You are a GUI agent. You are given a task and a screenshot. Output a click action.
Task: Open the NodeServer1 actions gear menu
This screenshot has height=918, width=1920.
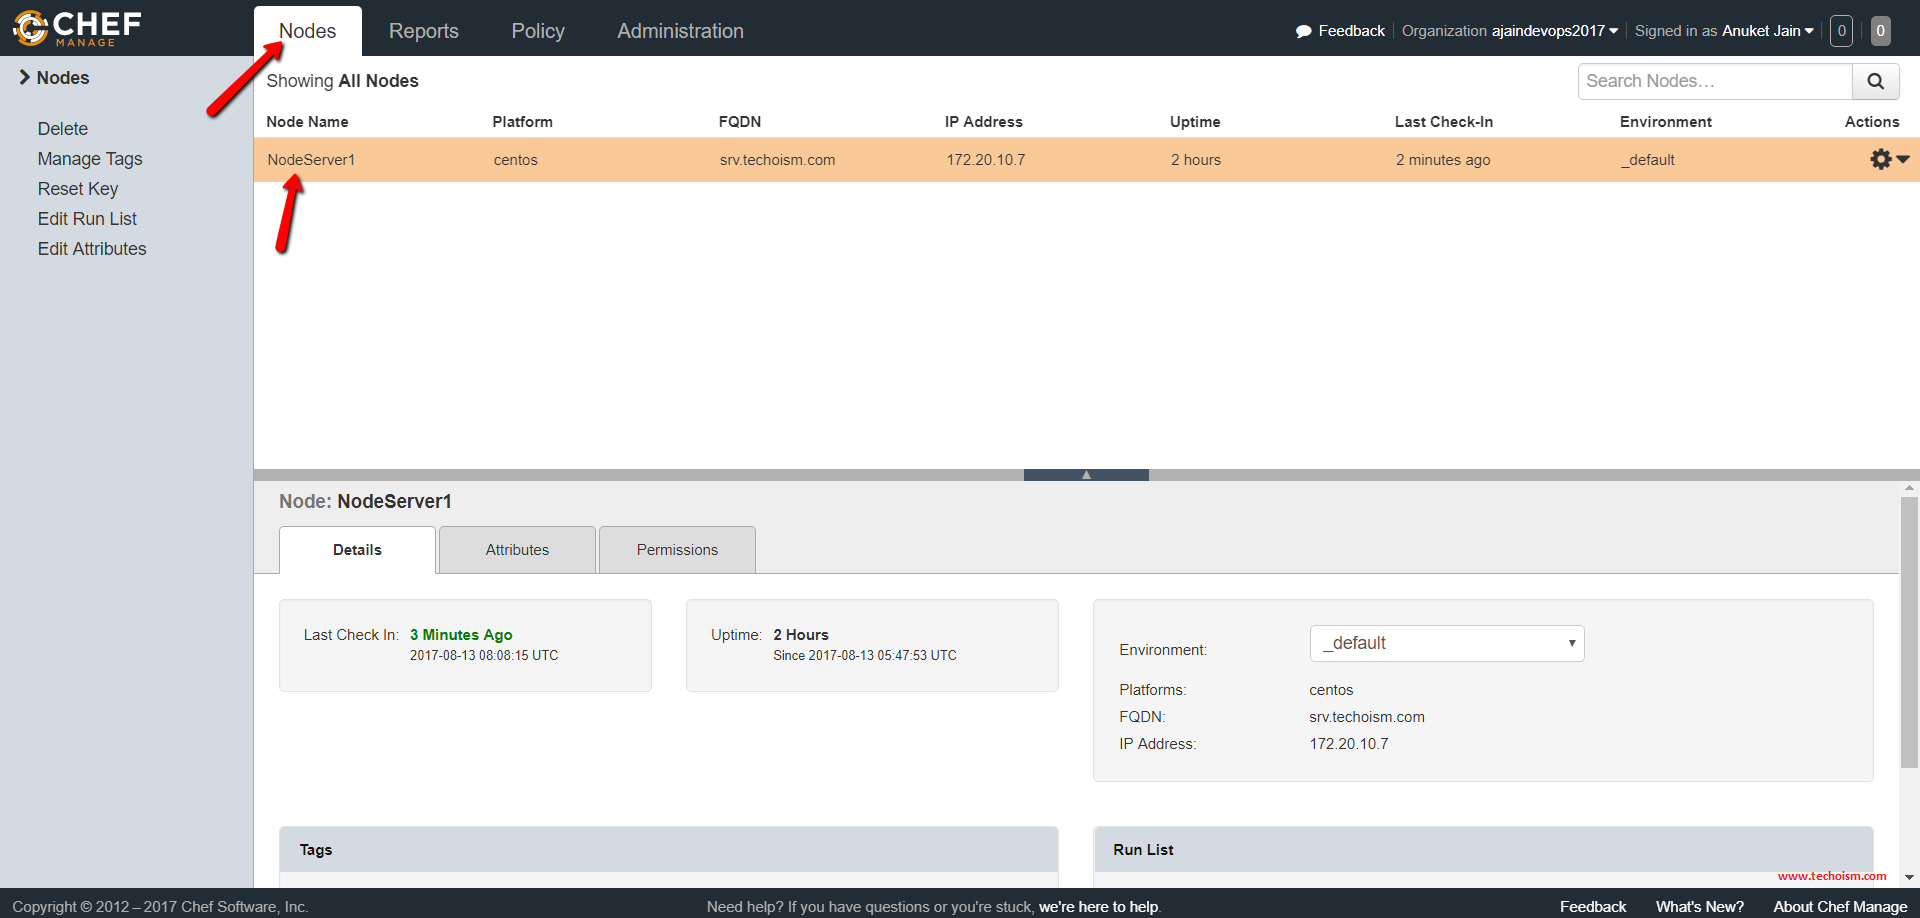1889,159
